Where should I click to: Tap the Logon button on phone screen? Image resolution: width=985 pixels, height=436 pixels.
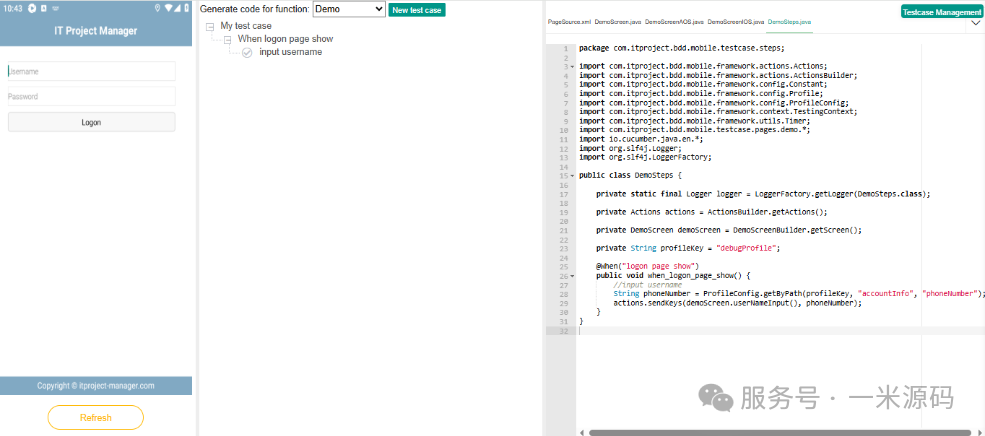coord(92,123)
